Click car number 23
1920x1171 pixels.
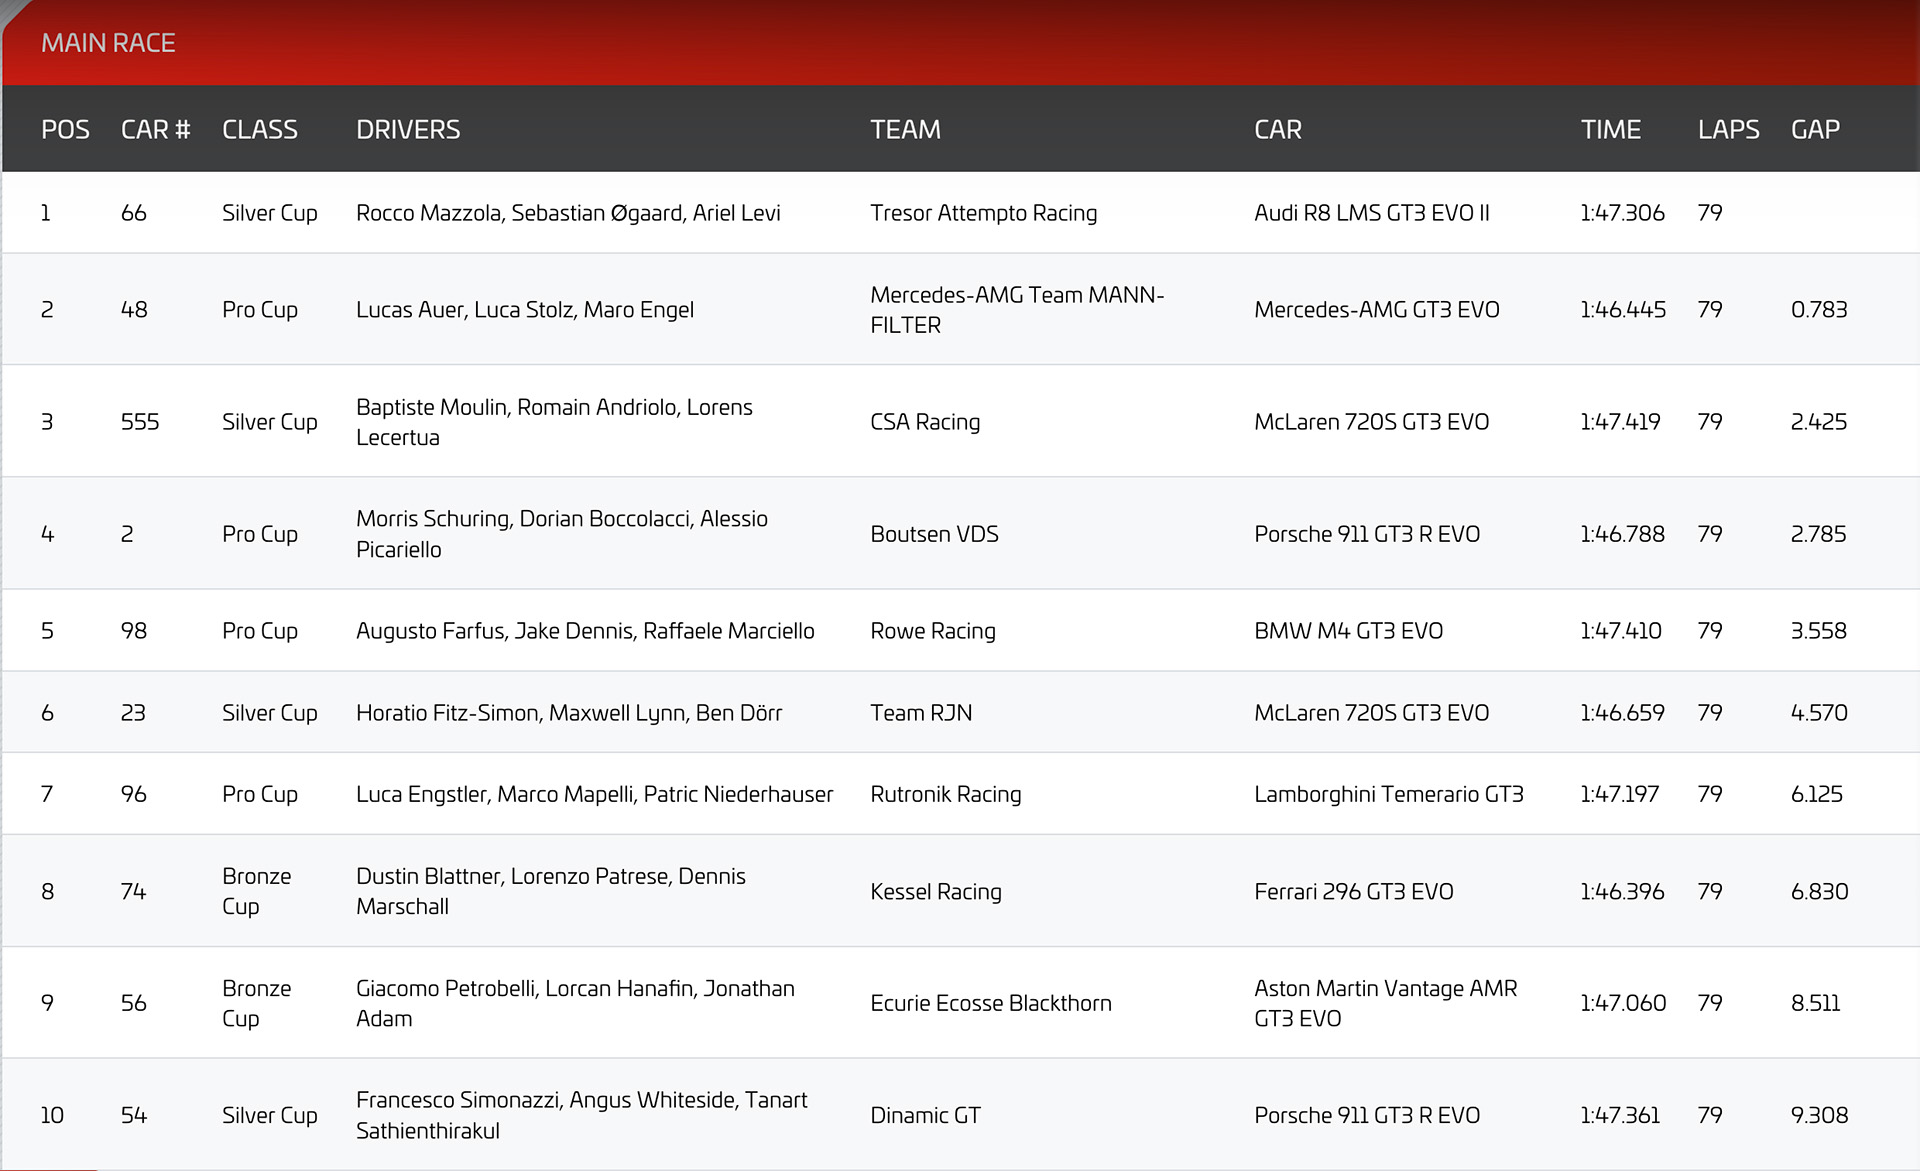coord(133,713)
